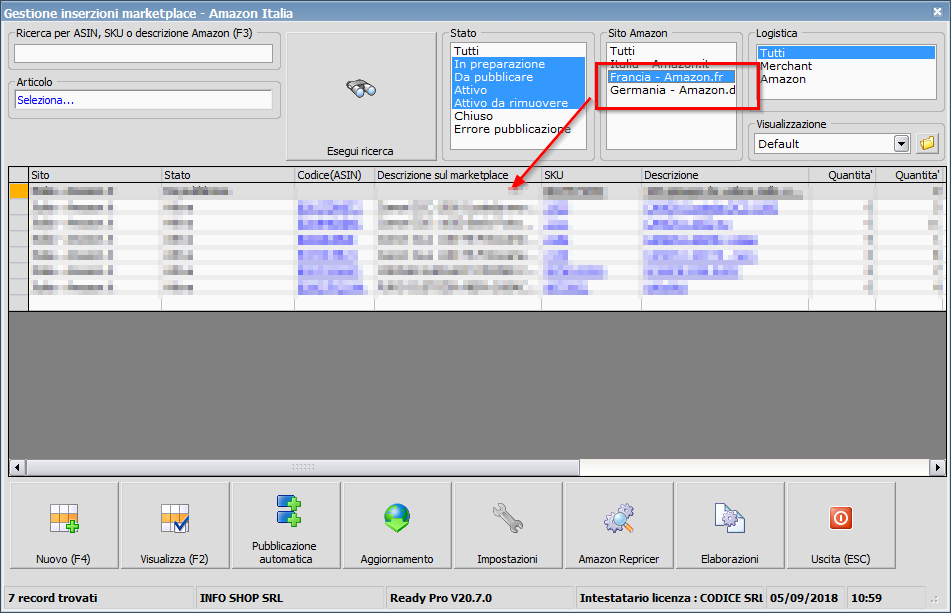The image size is (951, 613).
Task: Click 'Ready Pro V20.7.0' status entry
Action: pos(441,598)
